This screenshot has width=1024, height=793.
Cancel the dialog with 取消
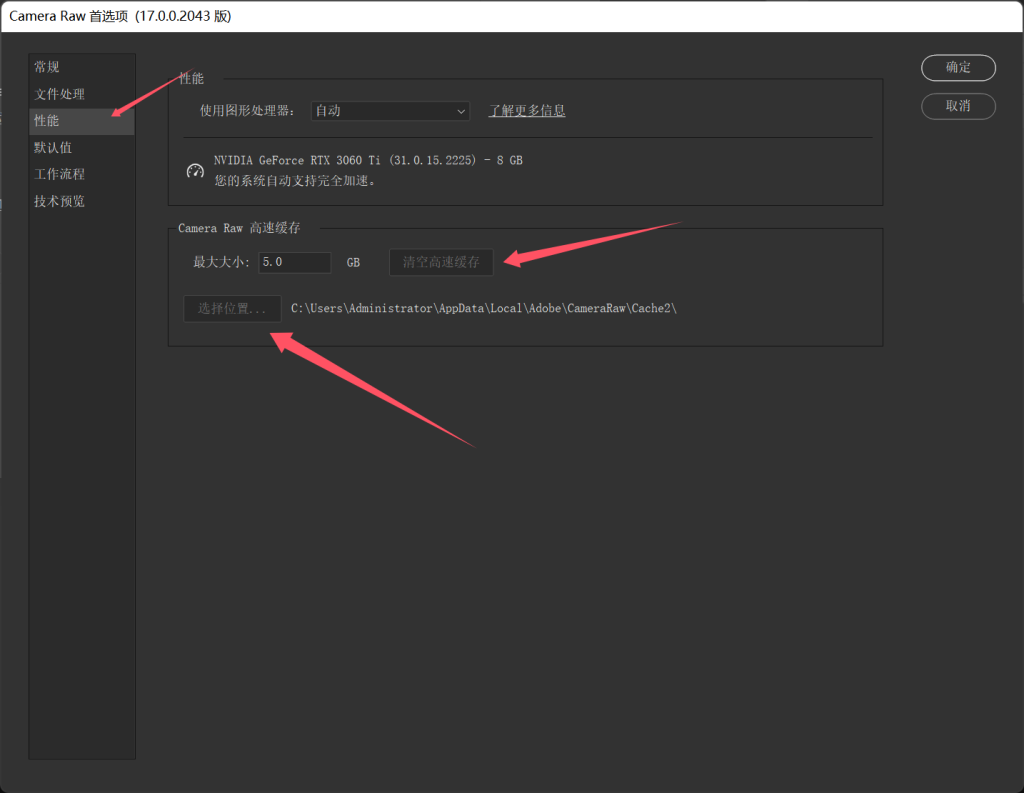pos(958,106)
